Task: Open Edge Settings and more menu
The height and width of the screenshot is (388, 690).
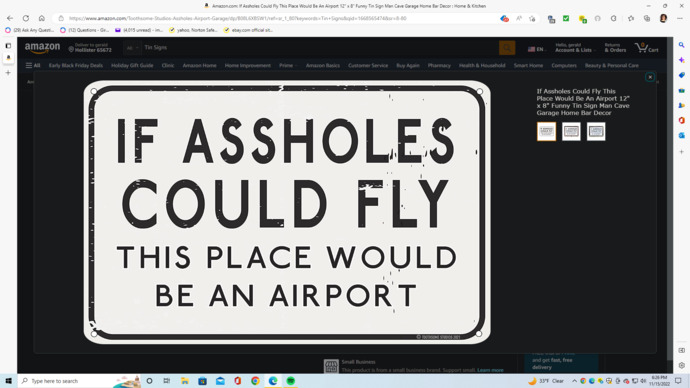Action: click(679, 18)
